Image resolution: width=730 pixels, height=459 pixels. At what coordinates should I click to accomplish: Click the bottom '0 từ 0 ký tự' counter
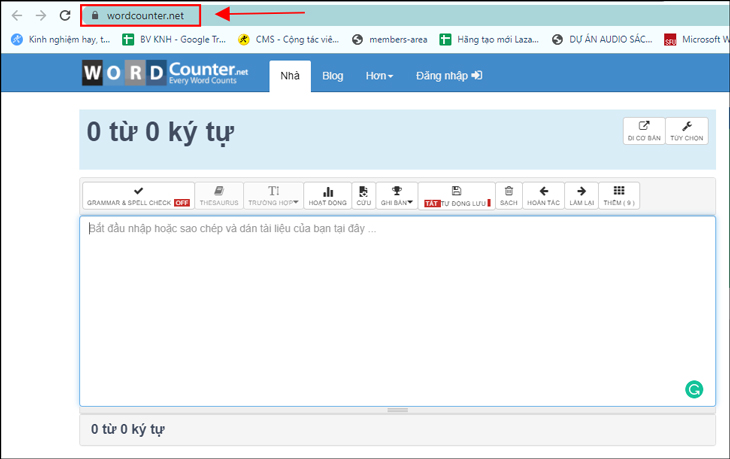click(x=128, y=429)
